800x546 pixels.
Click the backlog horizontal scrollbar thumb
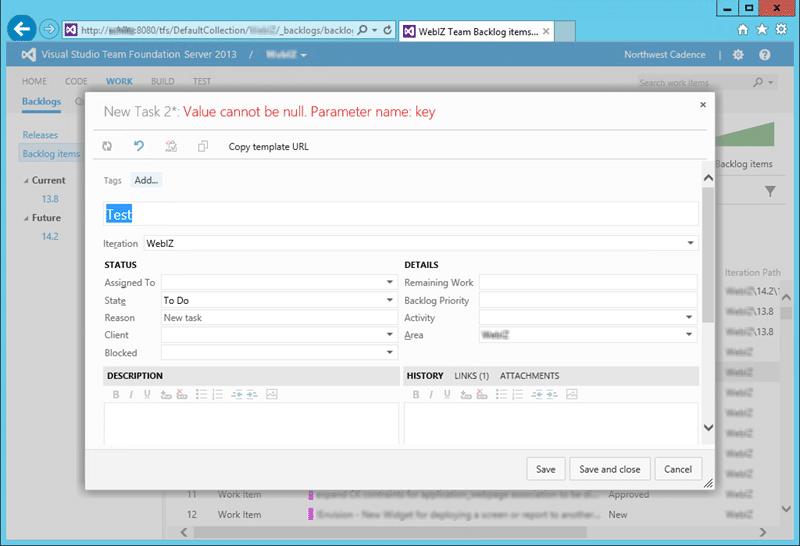390,532
